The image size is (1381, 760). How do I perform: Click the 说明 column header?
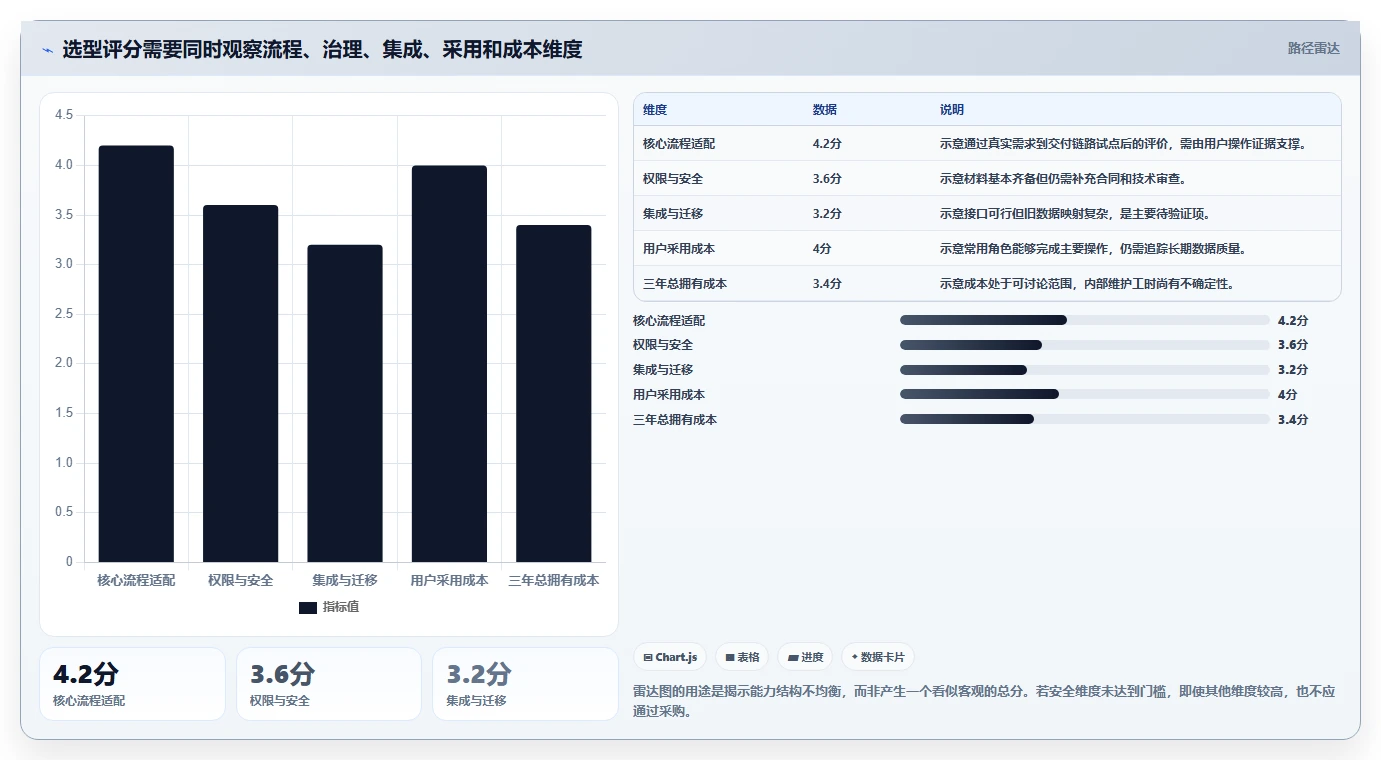click(952, 109)
